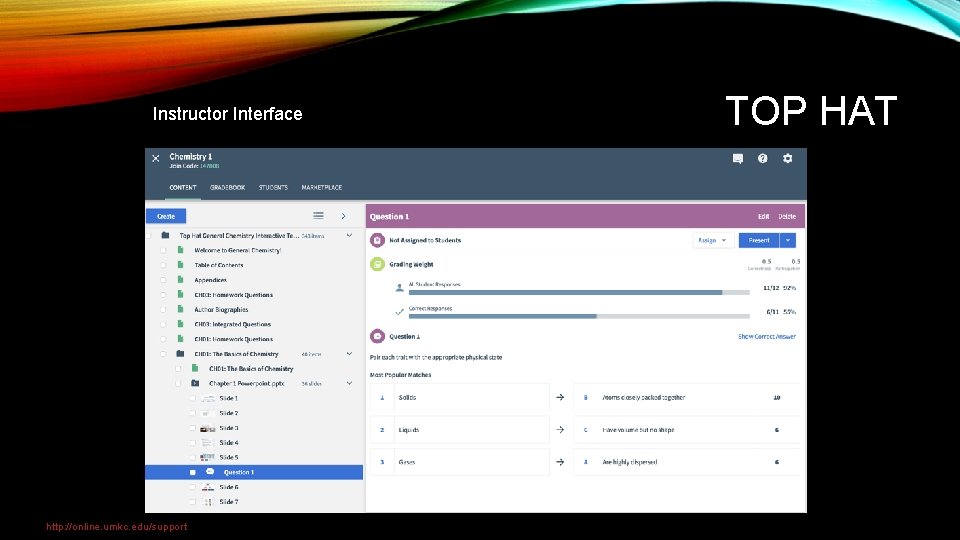This screenshot has width=960, height=540.
Task: Click the Table of Contents page icon
Action: coord(181,264)
